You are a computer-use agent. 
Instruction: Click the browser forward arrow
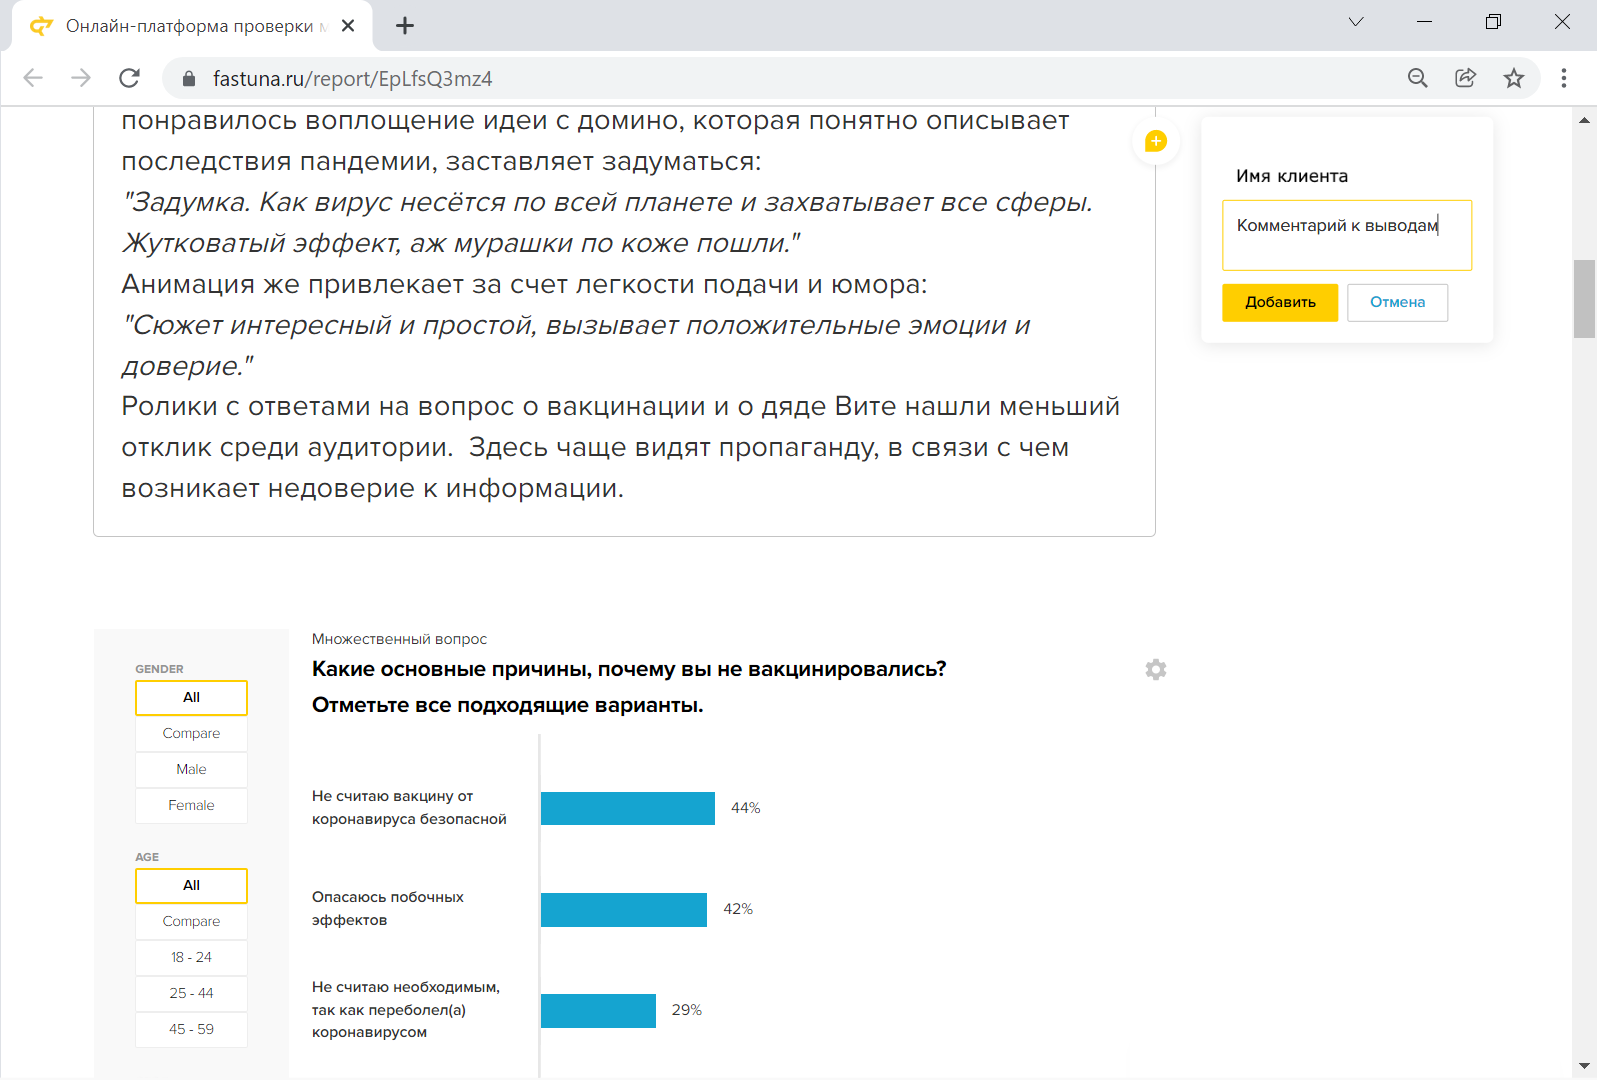click(x=81, y=78)
